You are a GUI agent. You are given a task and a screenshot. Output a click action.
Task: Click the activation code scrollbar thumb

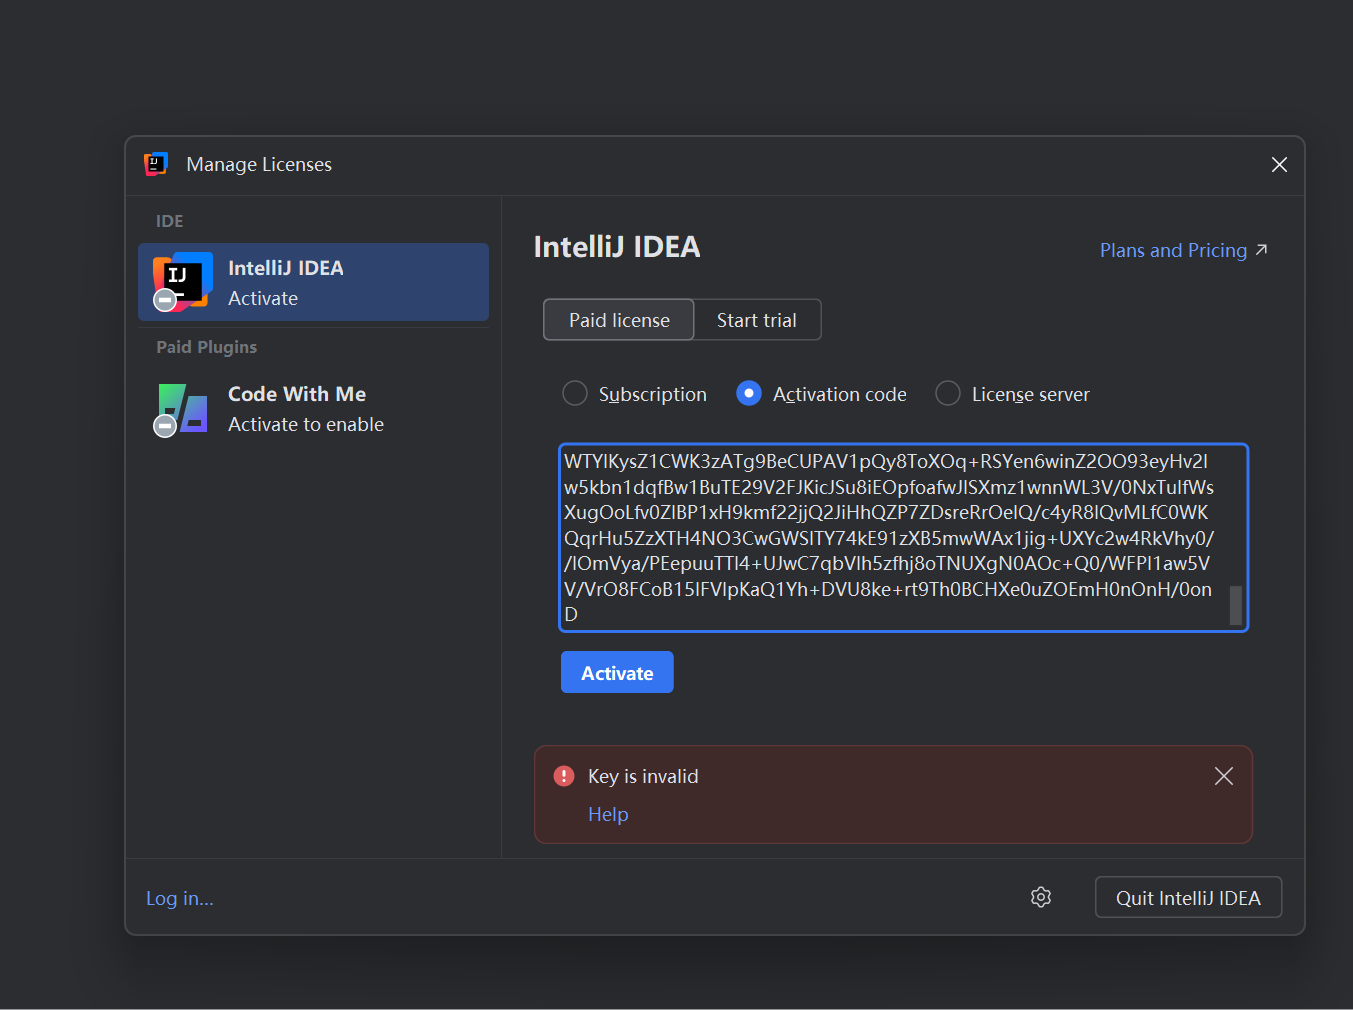(1236, 605)
